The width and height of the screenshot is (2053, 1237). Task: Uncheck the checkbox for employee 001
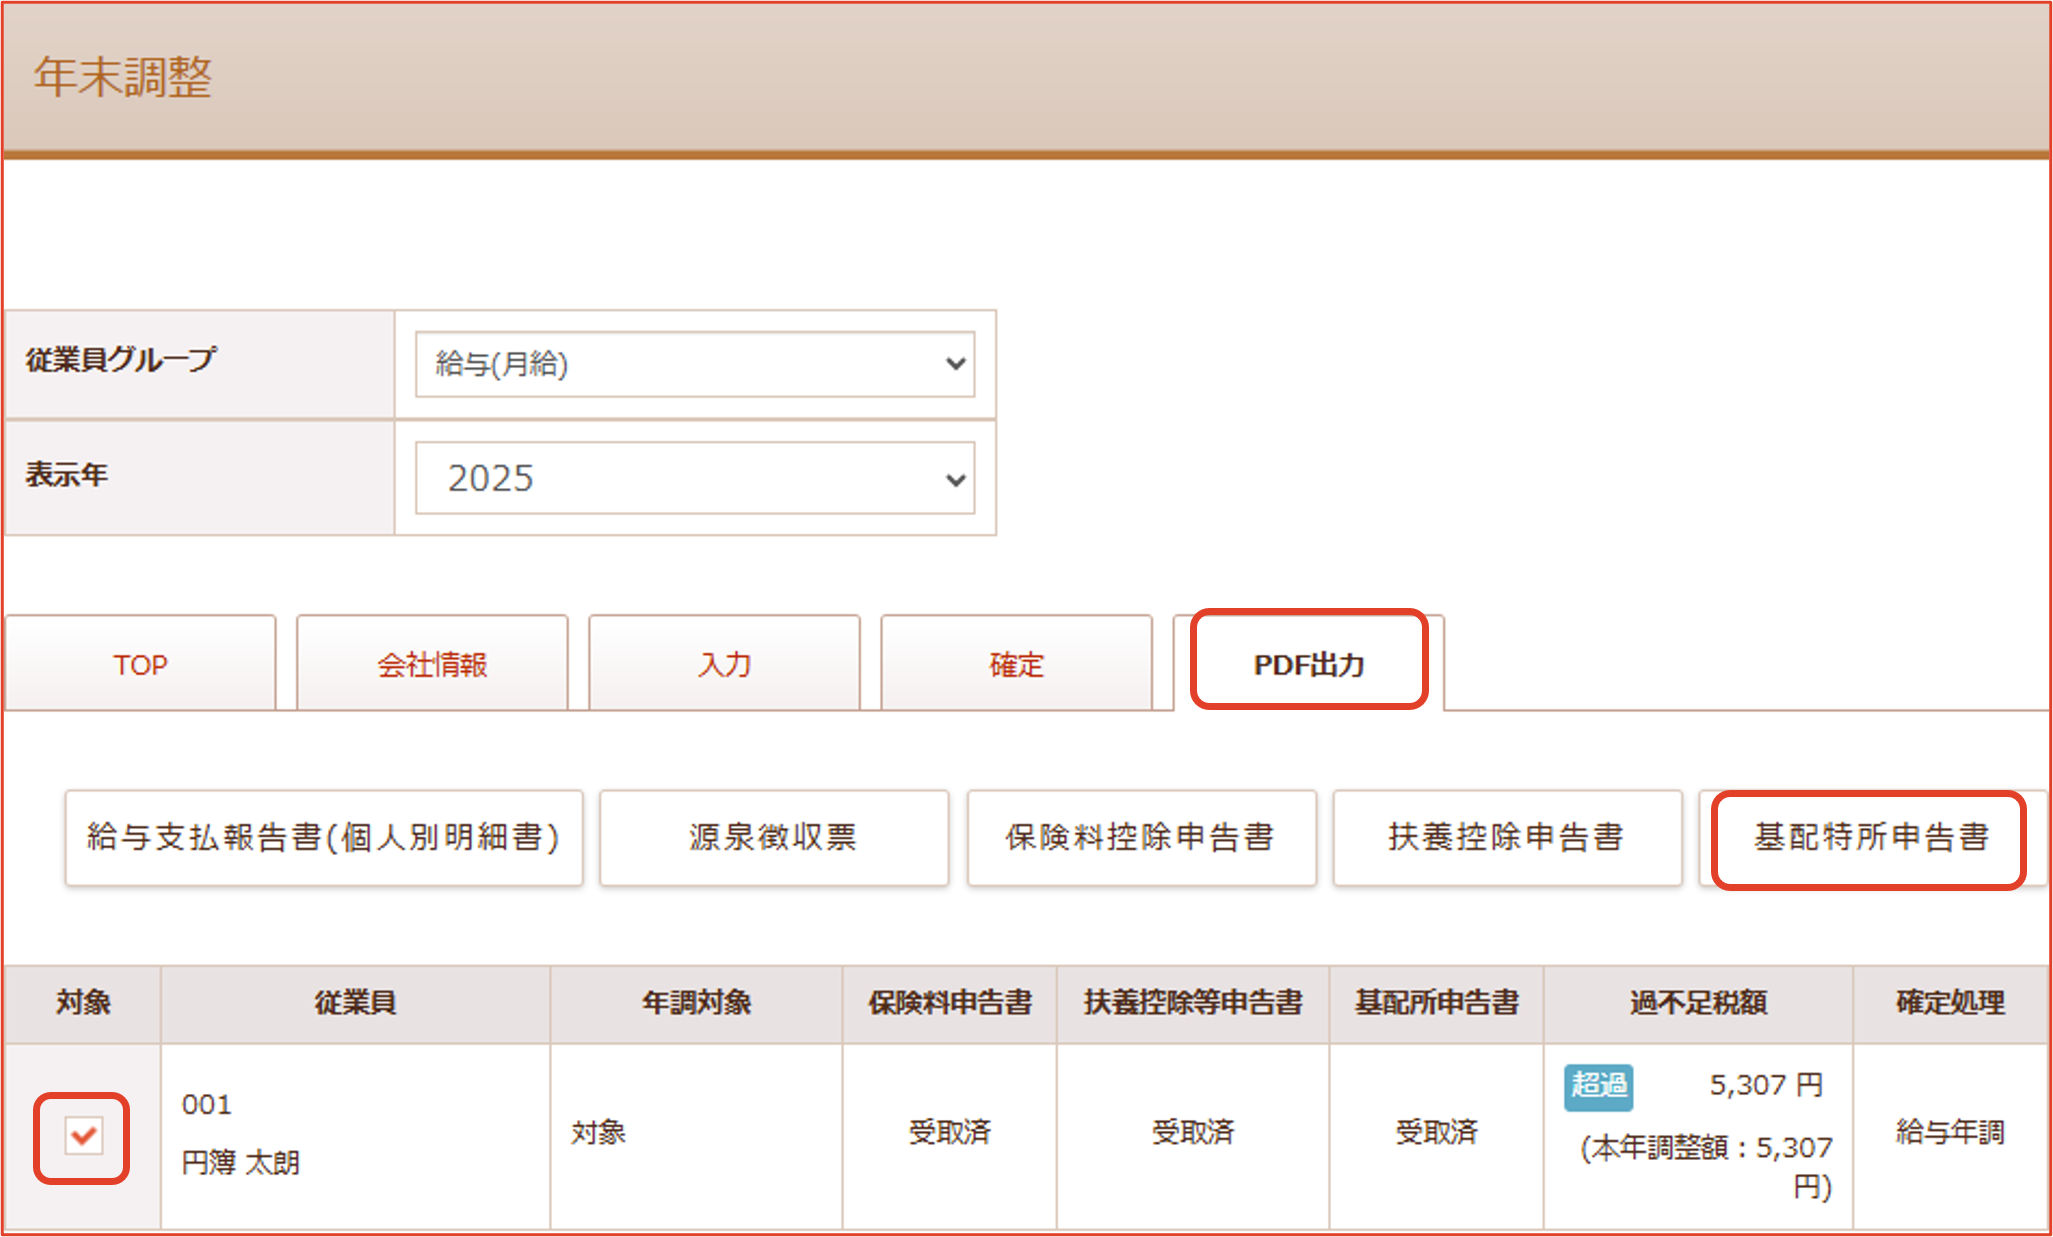[x=83, y=1136]
